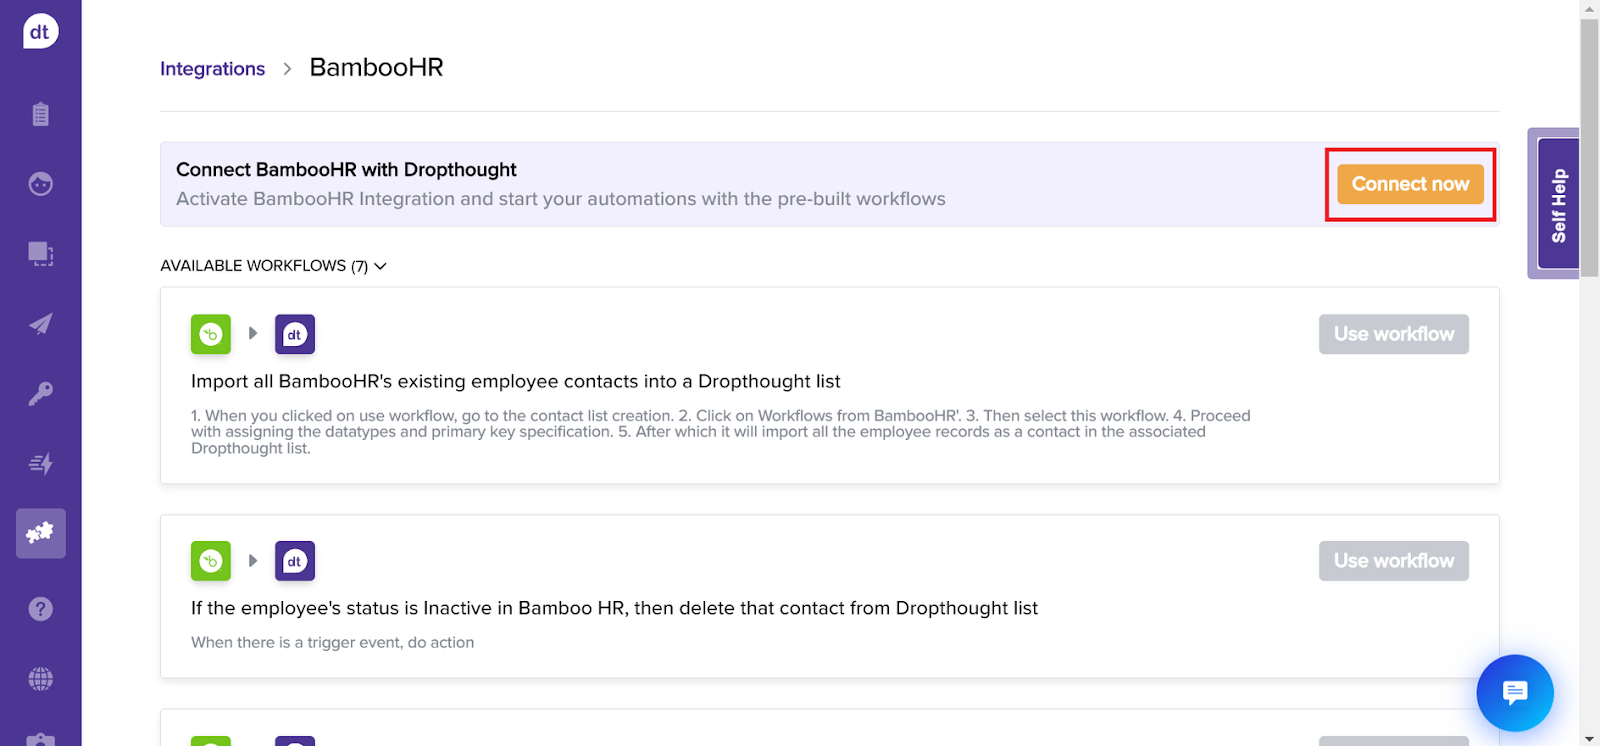Click the paper plane icon in sidebar
The height and width of the screenshot is (746, 1600).
[x=40, y=324]
